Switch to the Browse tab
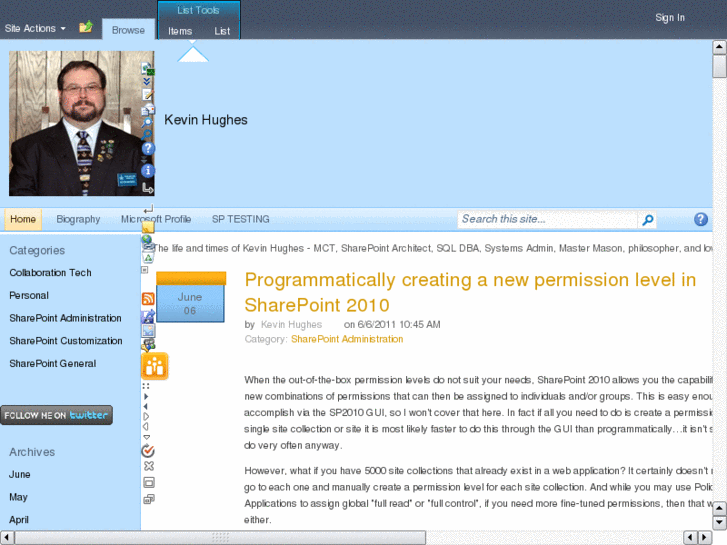 click(128, 30)
